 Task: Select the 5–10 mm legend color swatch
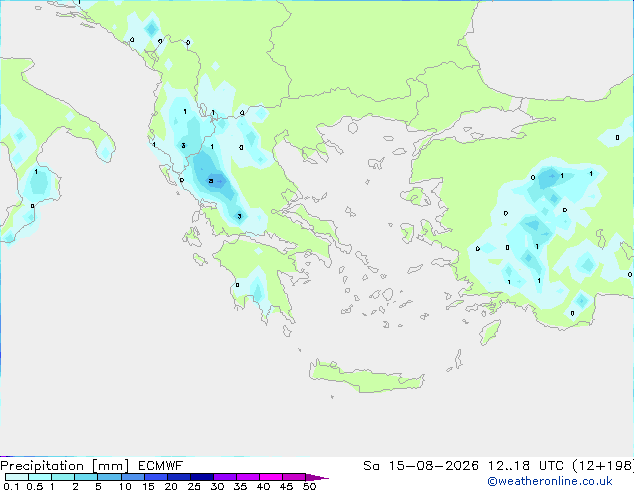click(109, 477)
